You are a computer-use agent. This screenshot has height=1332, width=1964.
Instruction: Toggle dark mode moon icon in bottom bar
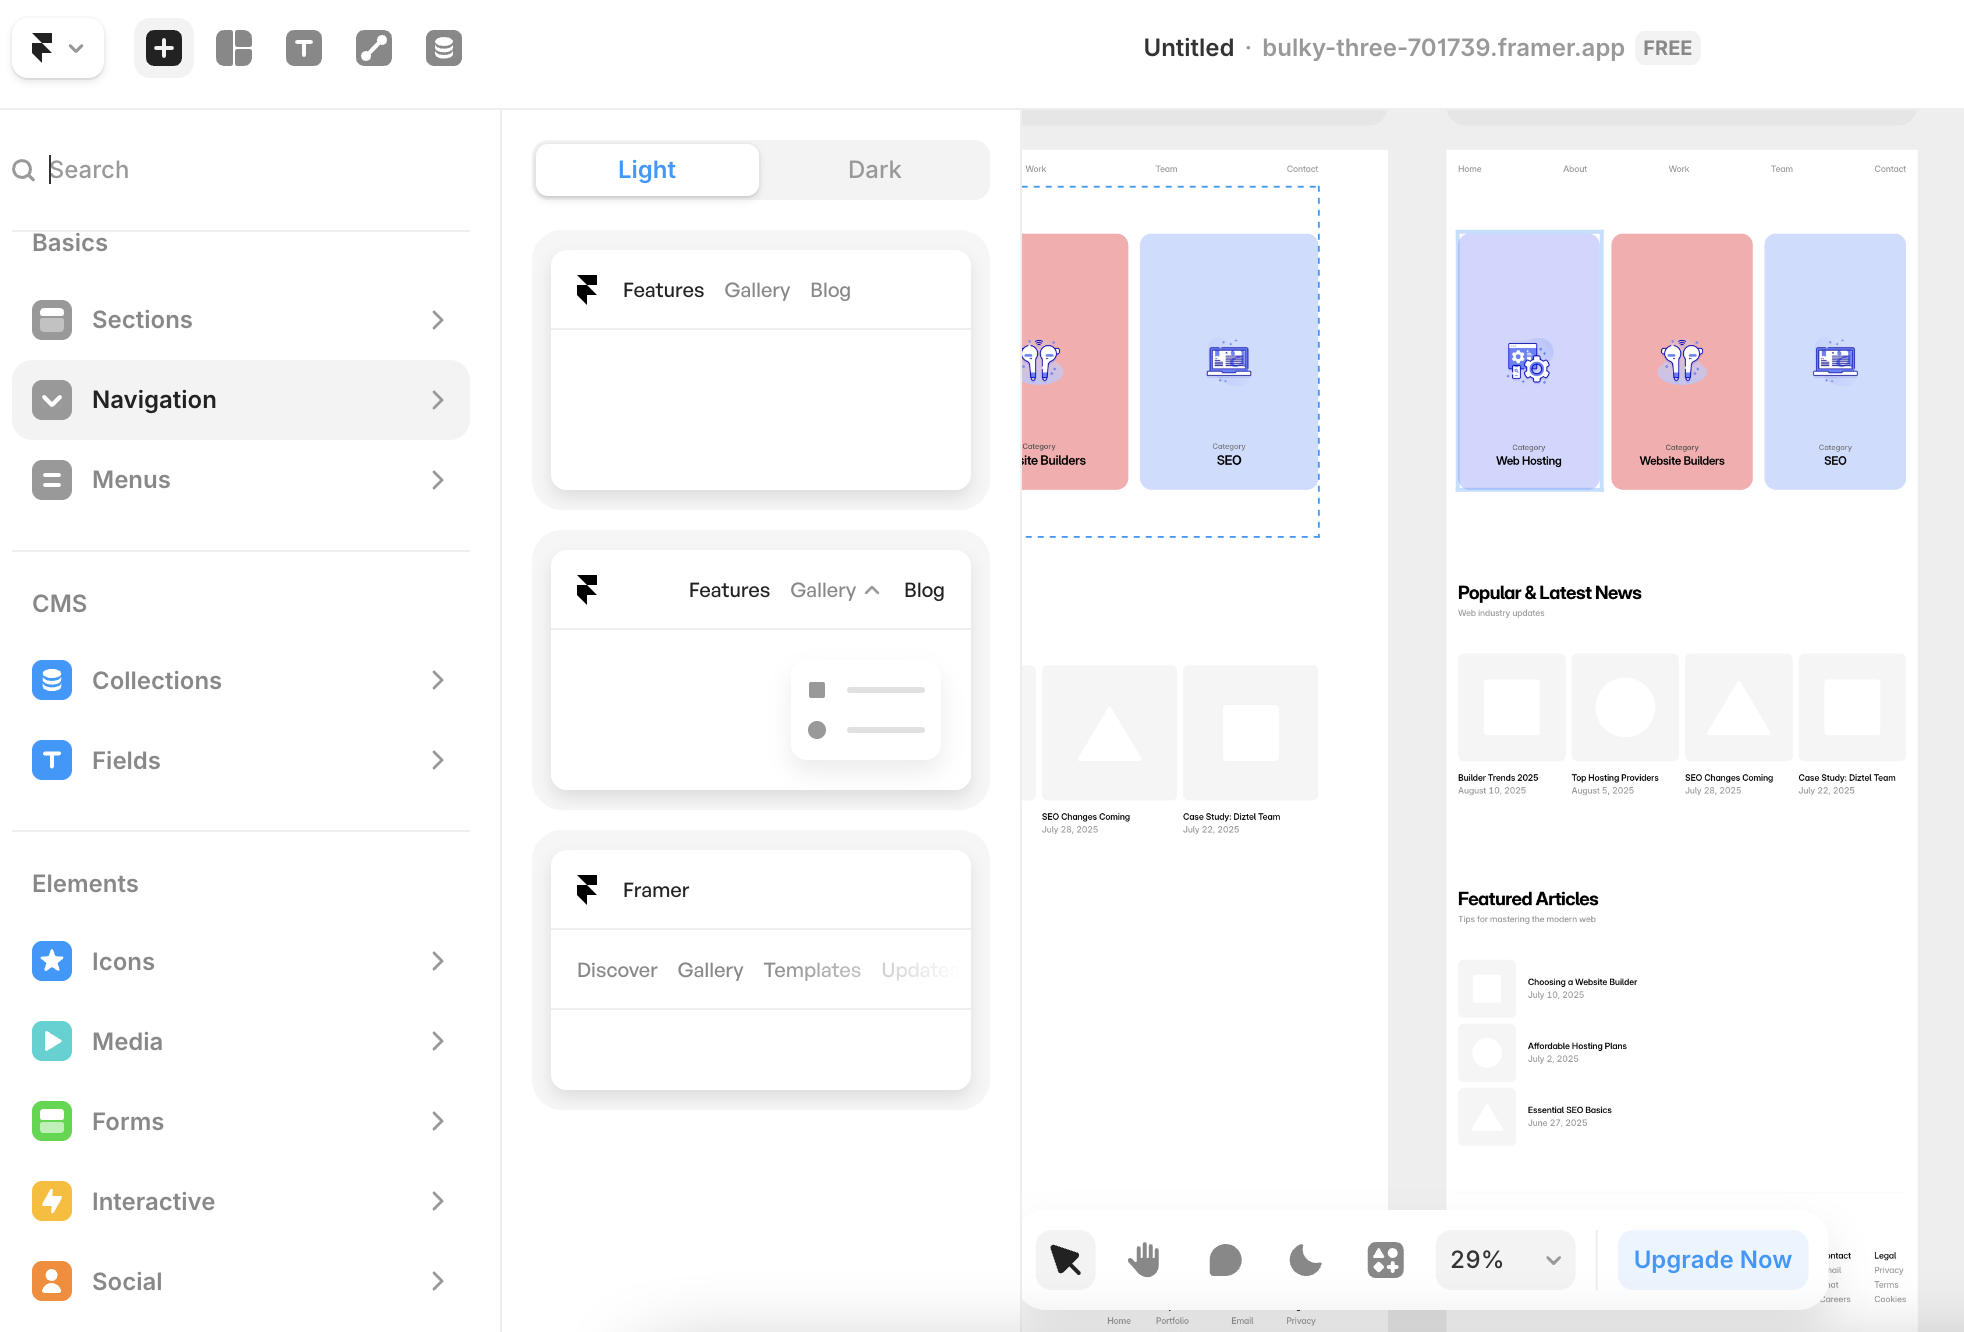click(1305, 1260)
